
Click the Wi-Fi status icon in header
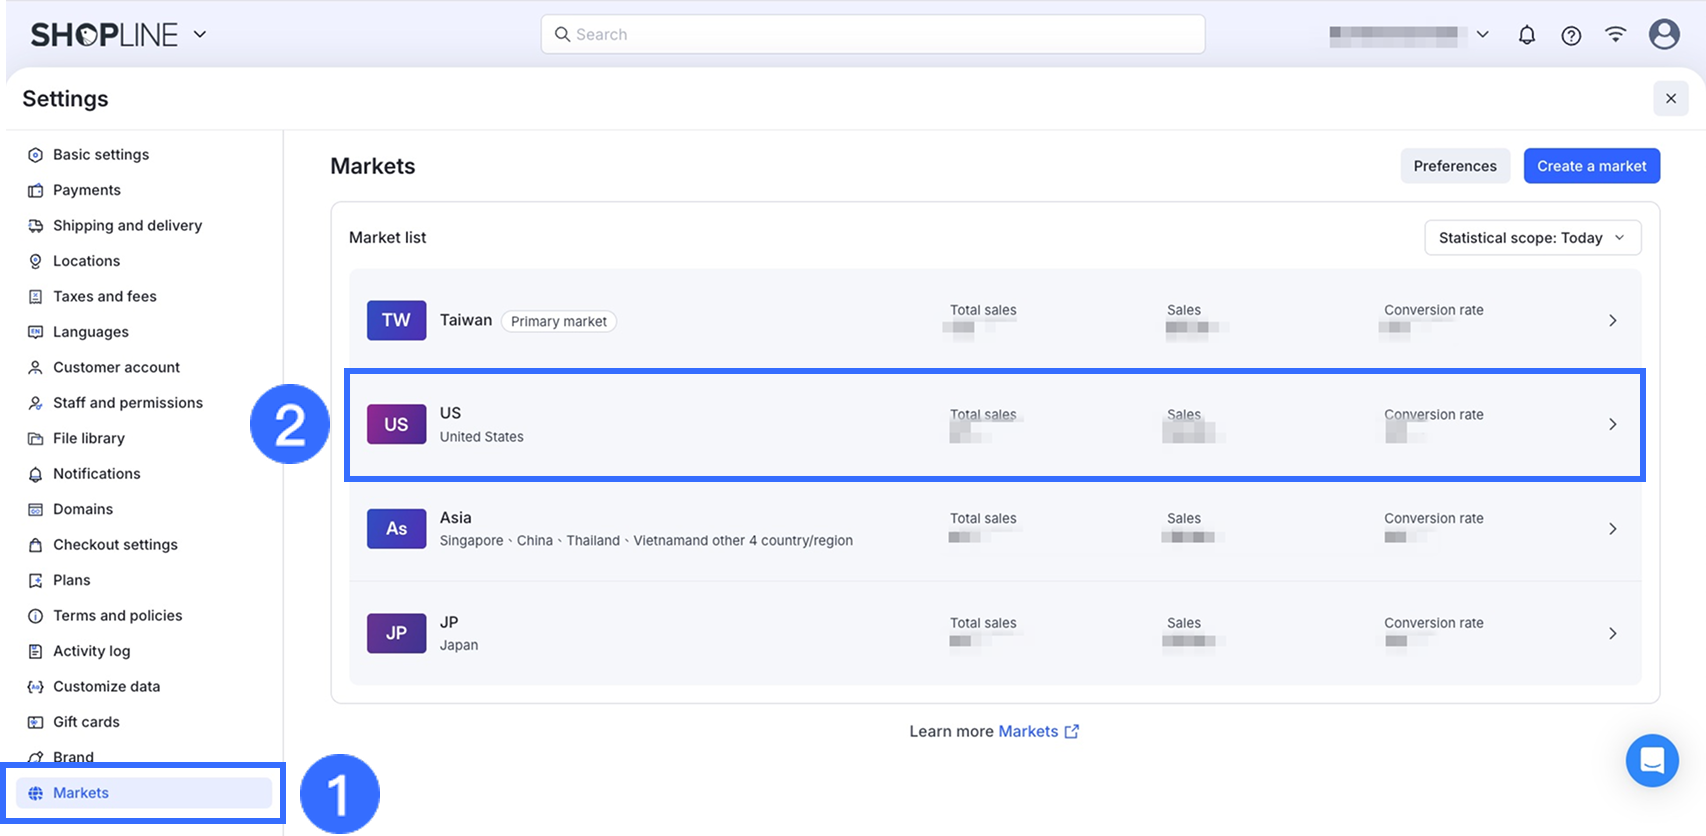[x=1615, y=34]
